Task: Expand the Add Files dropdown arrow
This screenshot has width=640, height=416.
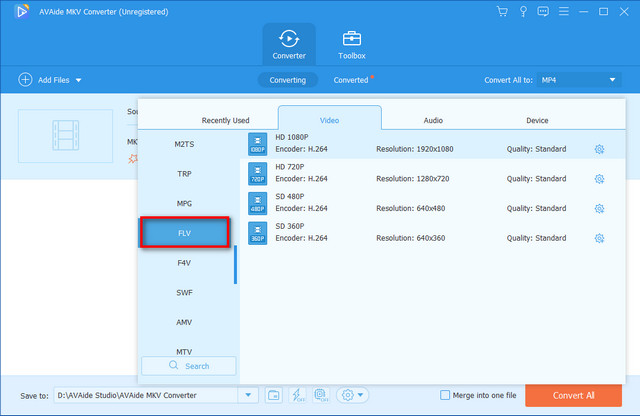Action: coord(78,80)
